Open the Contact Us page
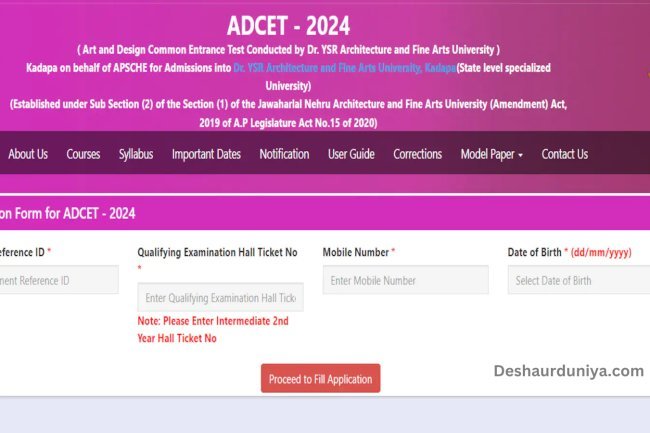 565,154
